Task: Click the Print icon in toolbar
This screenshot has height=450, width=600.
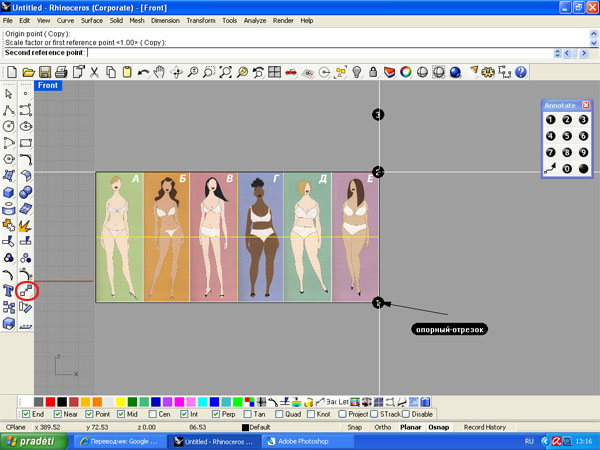Action: pyautogui.click(x=61, y=72)
